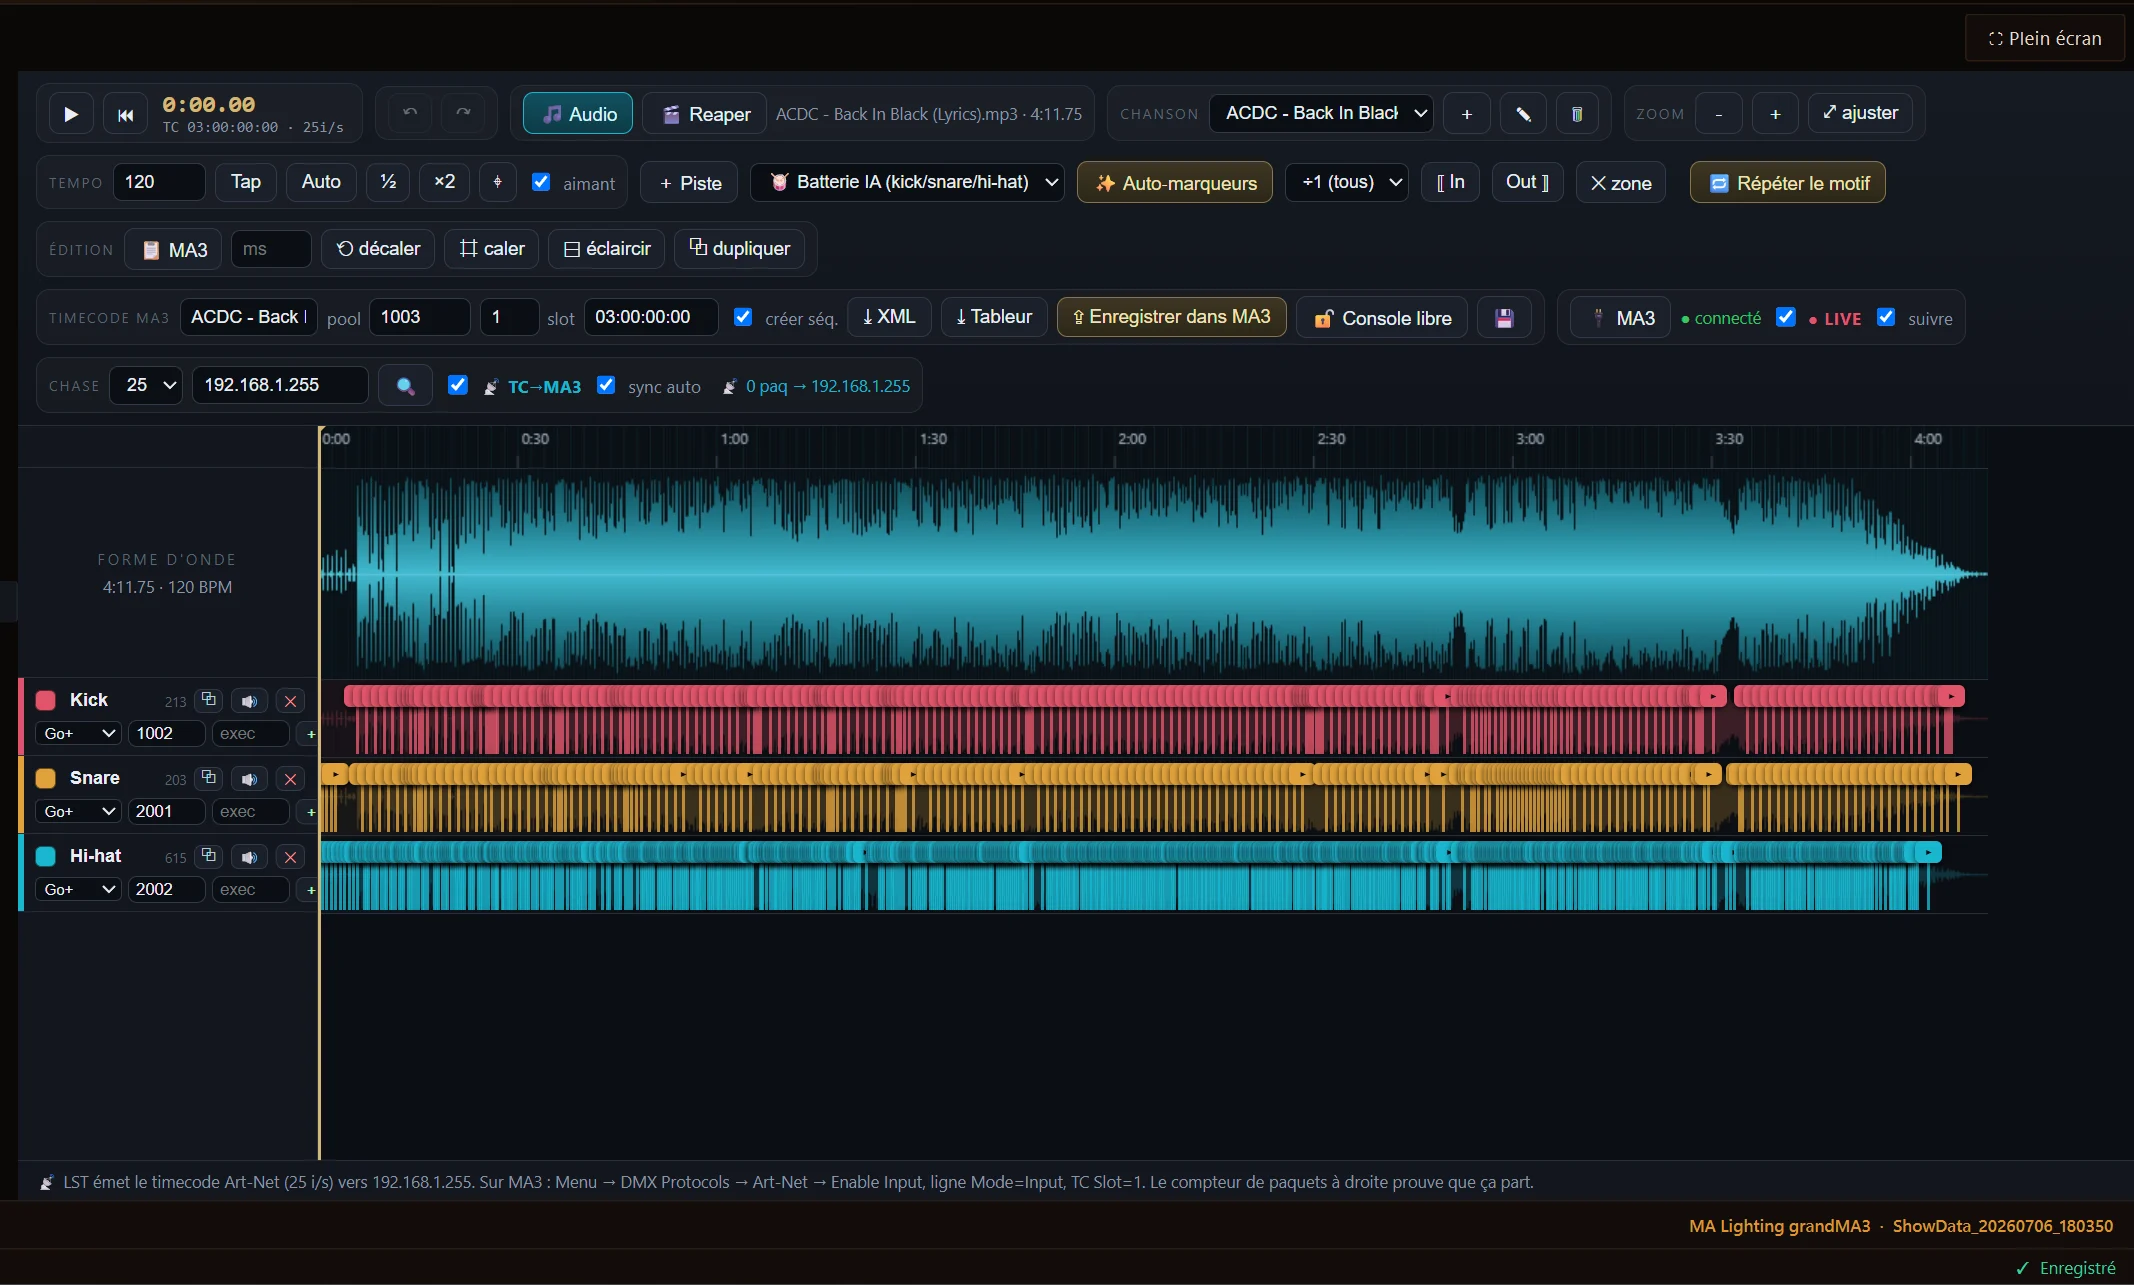Fit the timeline with ajuster
Viewport: 2134px width, 1285px height.
pos(1860,113)
